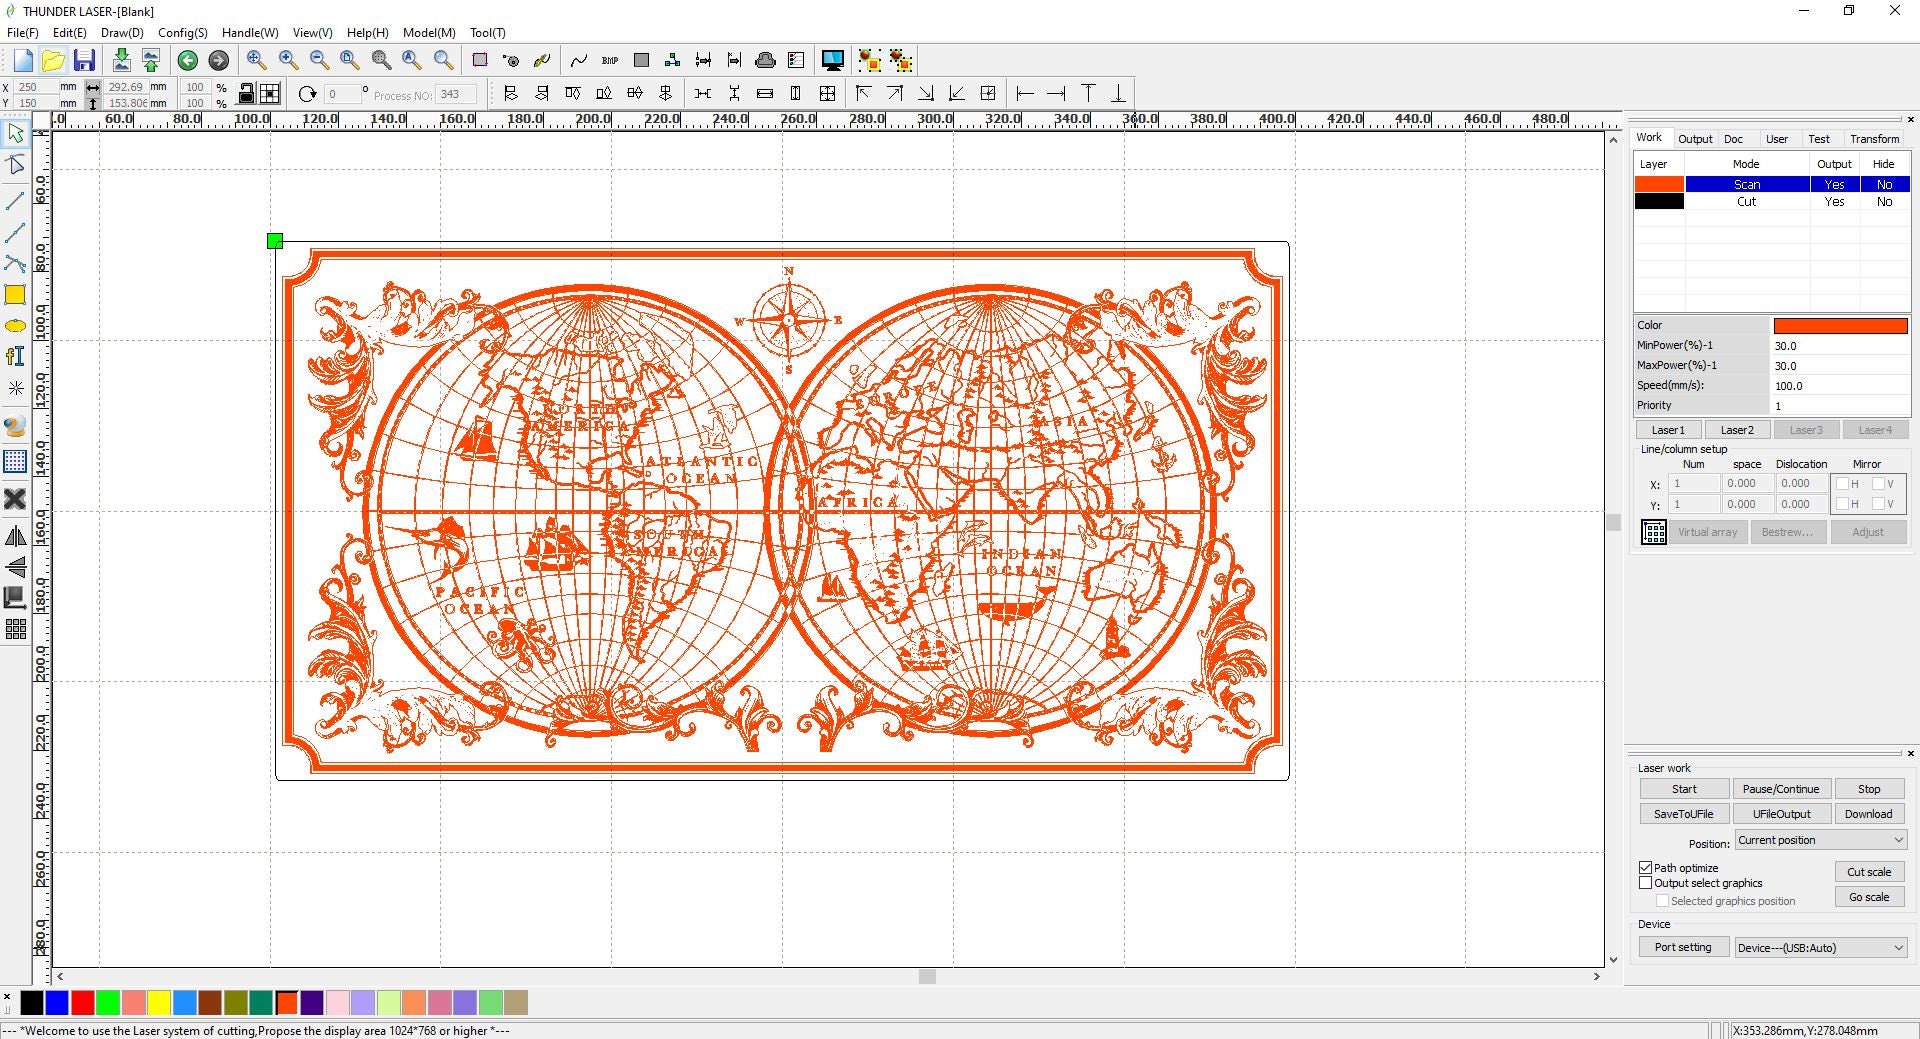
Task: Click the horizontal mirror tool icon
Action: pyautogui.click(x=15, y=537)
